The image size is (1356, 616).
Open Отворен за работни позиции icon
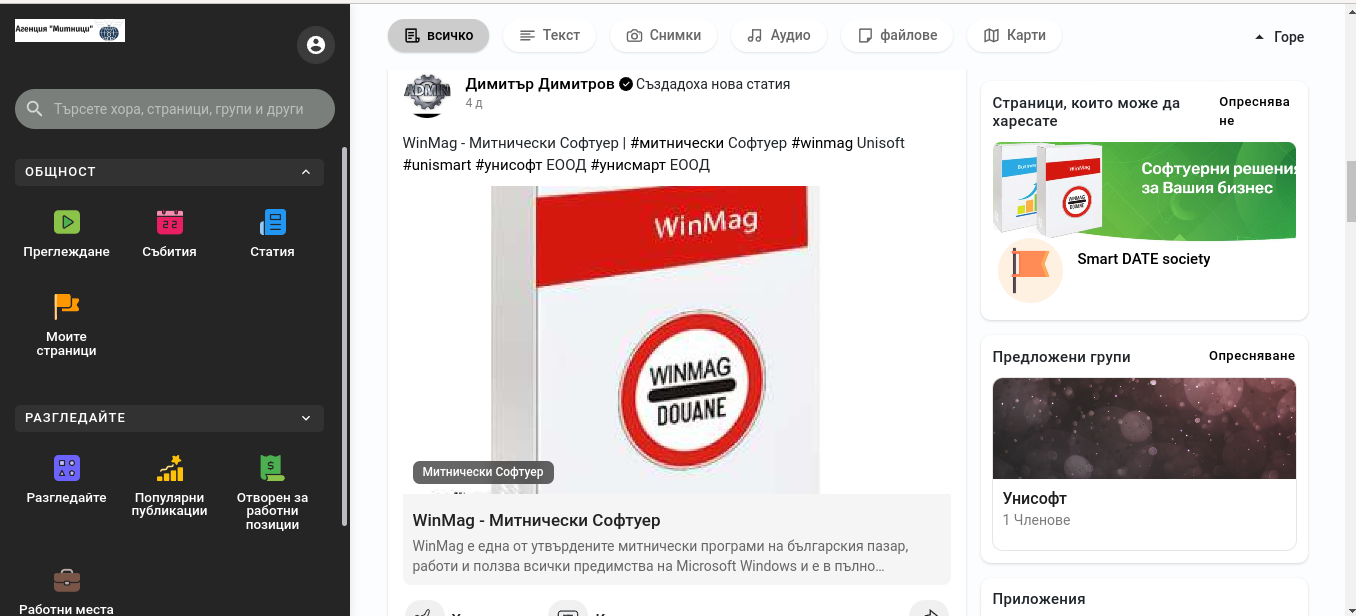pyautogui.click(x=272, y=468)
